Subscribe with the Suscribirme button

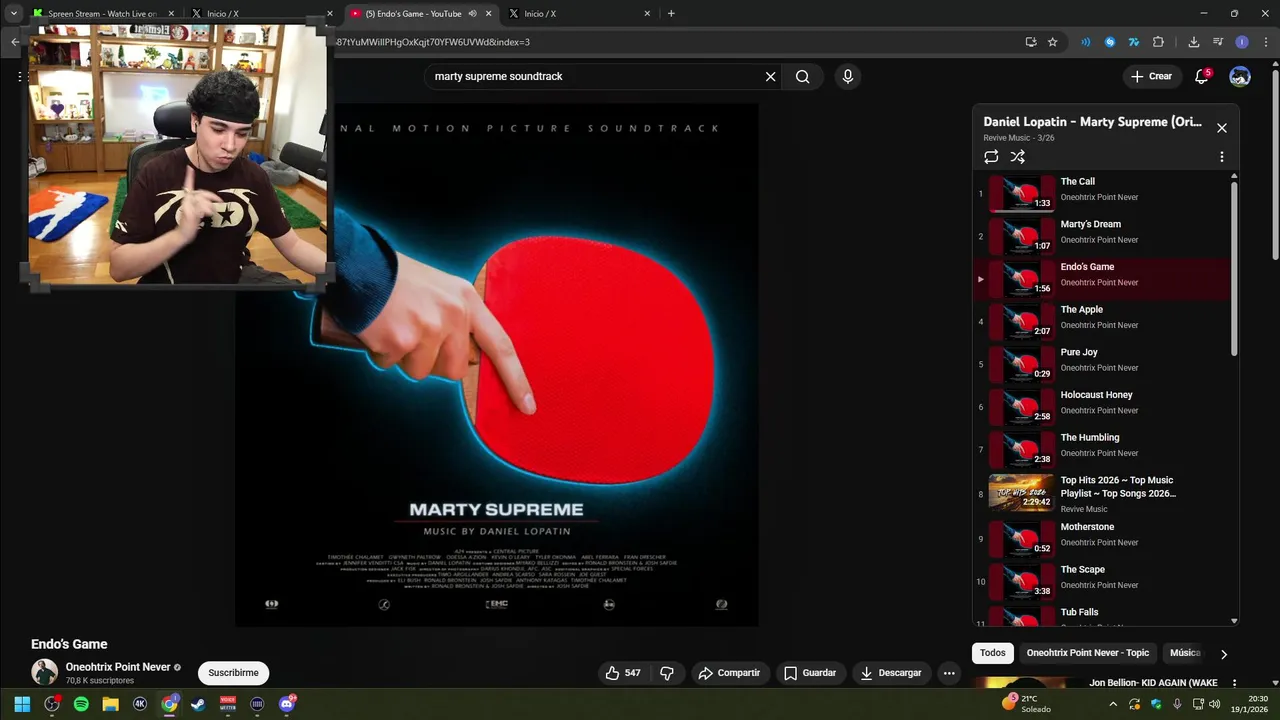coord(233,673)
